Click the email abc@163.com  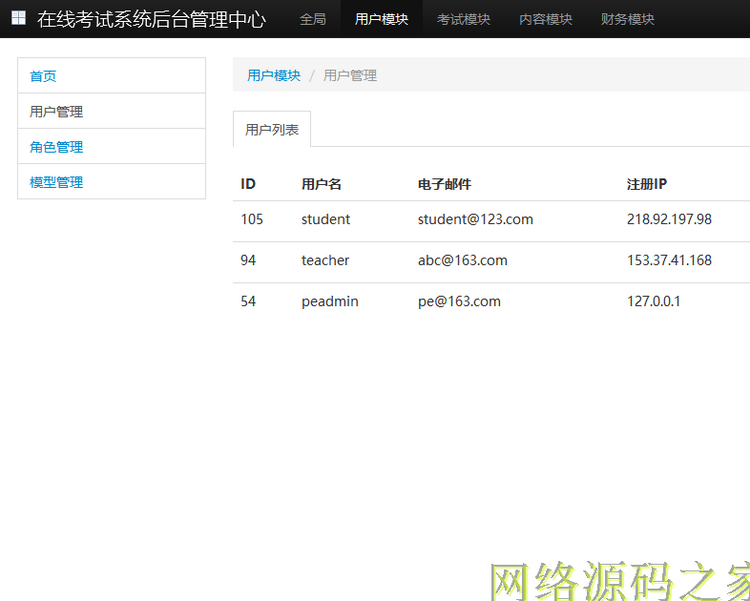pyautogui.click(x=463, y=260)
